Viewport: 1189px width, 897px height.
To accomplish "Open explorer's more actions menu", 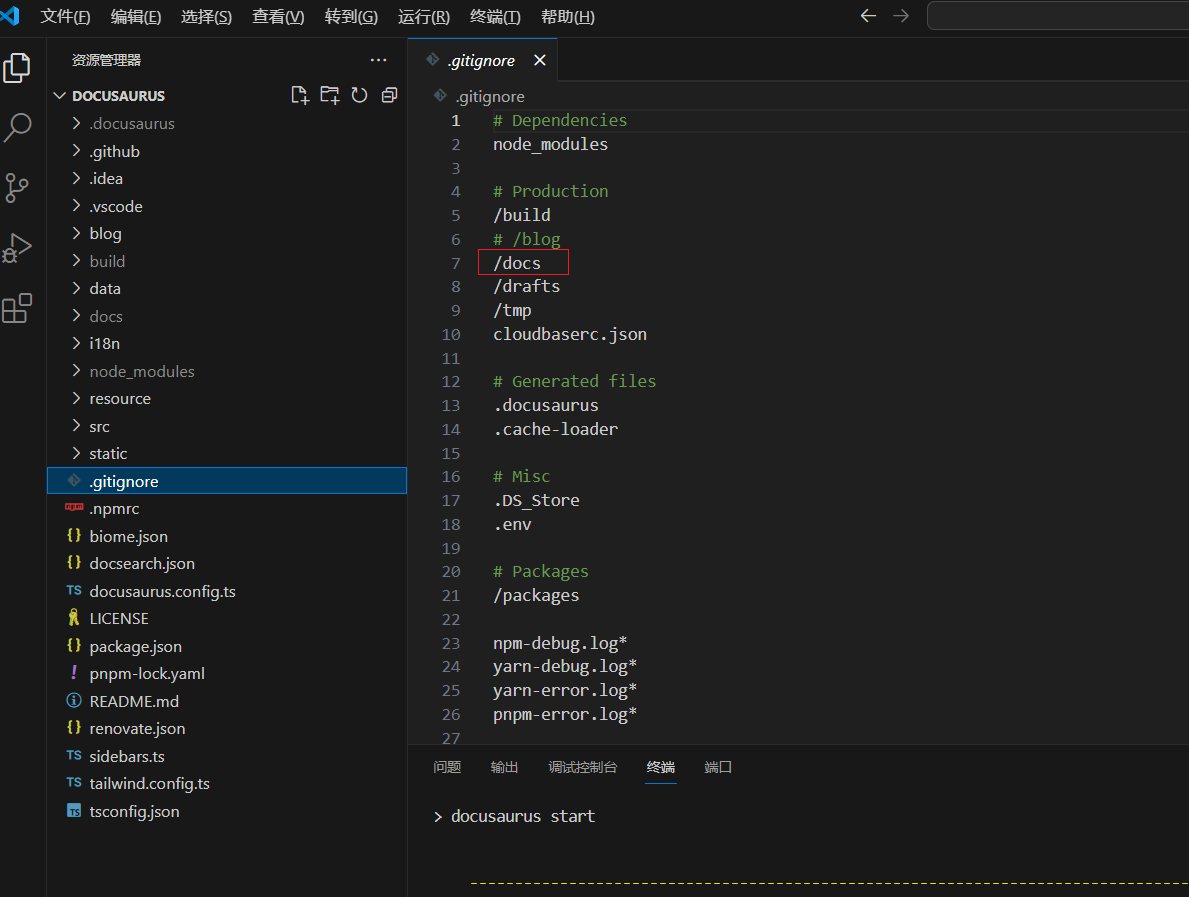I will pos(378,60).
